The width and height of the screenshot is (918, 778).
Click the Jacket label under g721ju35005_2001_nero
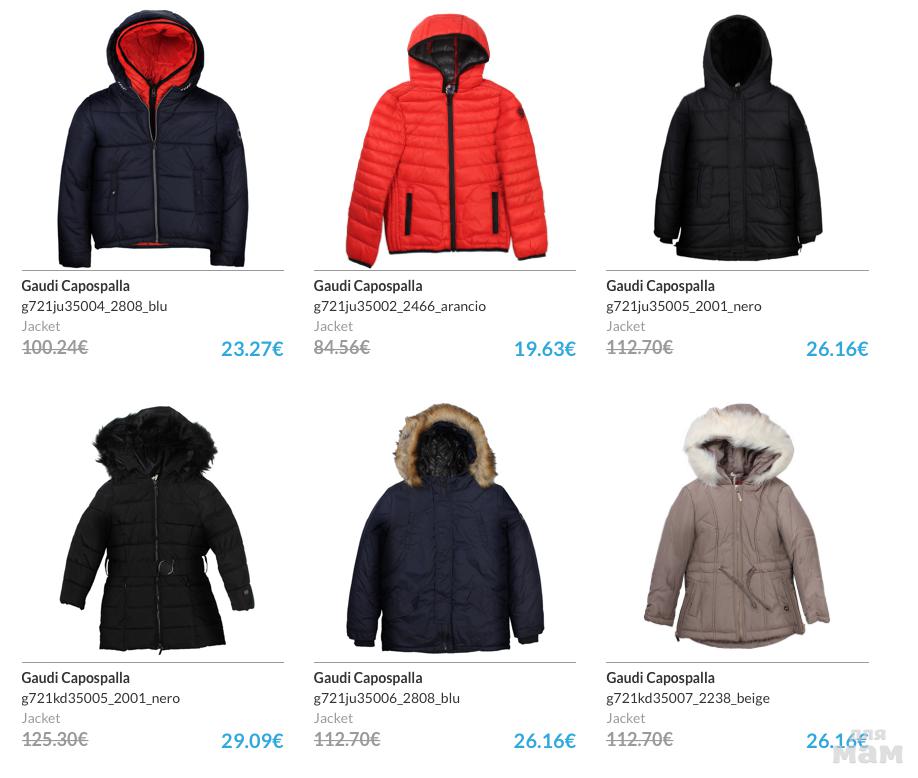(626, 327)
